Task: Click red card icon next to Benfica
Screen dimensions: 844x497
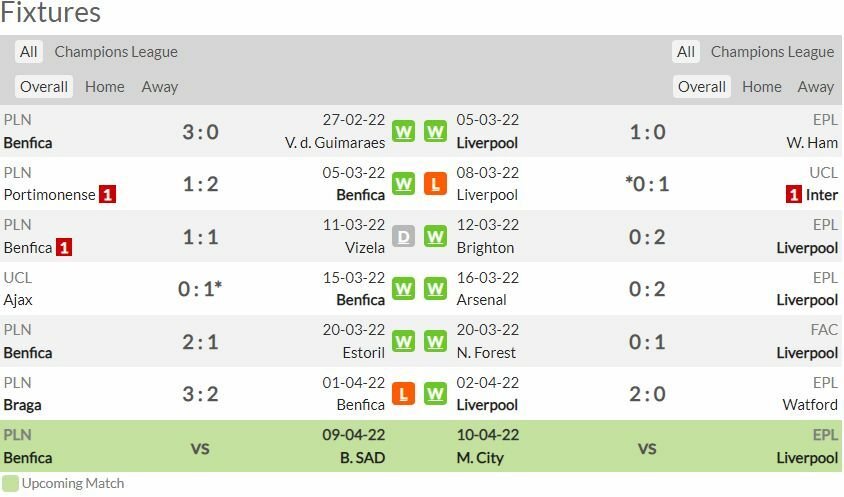Action: [64, 247]
